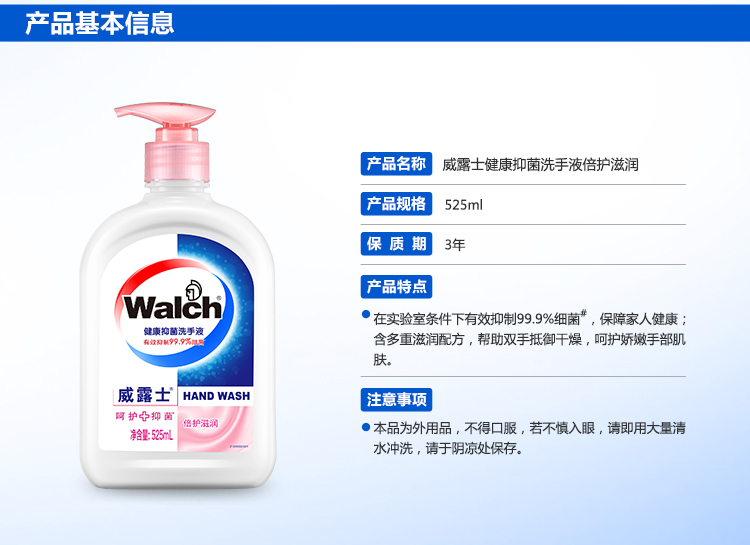Click the 产品名称 blue label

pos(396,164)
